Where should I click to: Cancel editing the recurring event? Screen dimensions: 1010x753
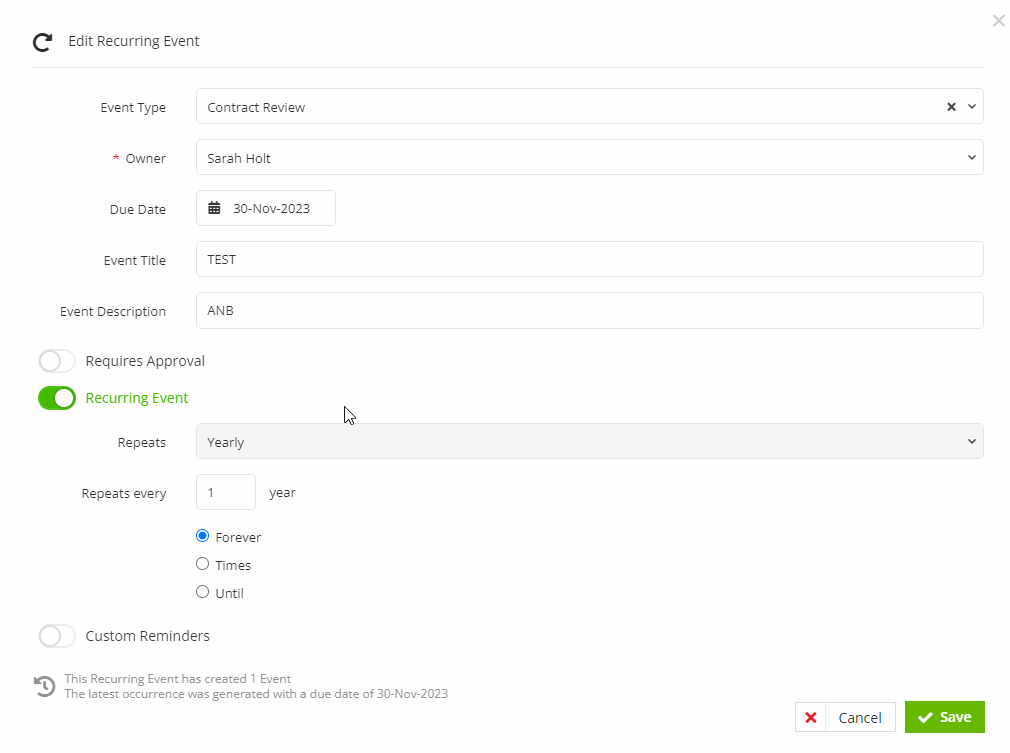(845, 717)
